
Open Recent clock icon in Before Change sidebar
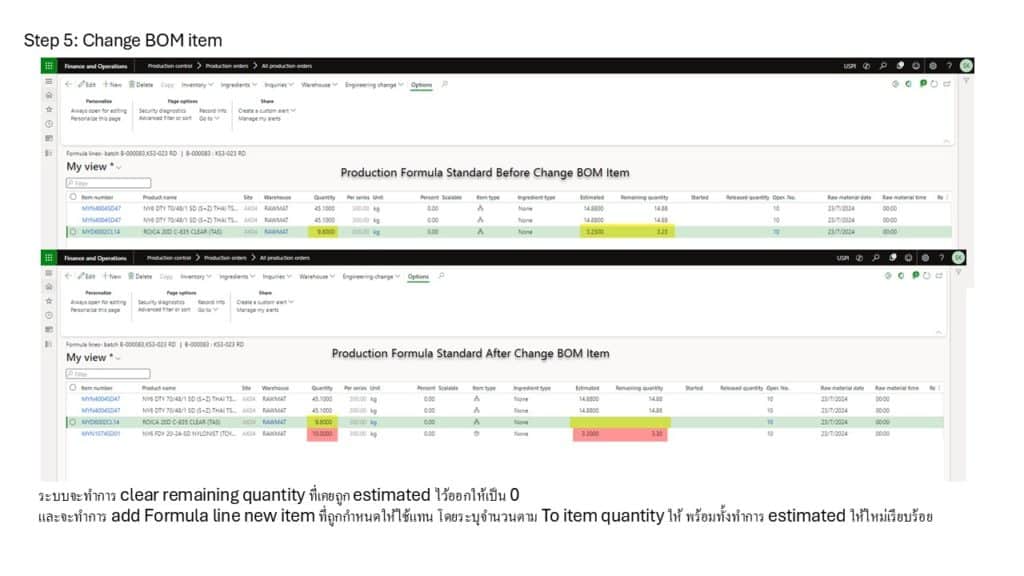[x=49, y=124]
